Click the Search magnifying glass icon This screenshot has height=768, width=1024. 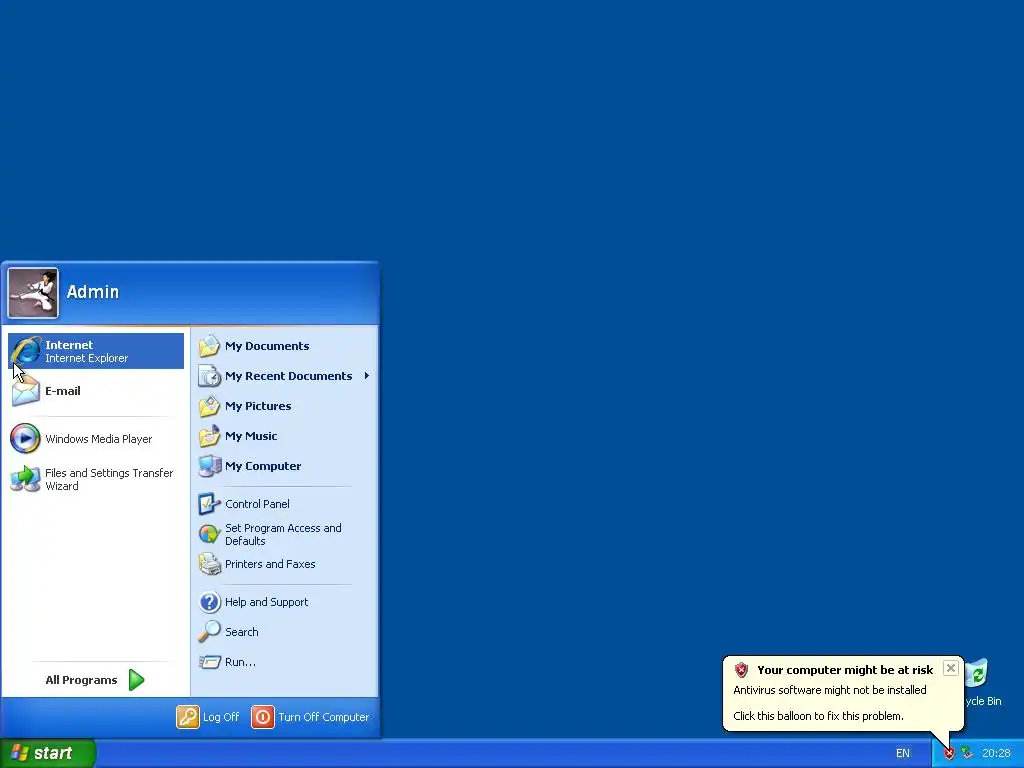click(210, 632)
